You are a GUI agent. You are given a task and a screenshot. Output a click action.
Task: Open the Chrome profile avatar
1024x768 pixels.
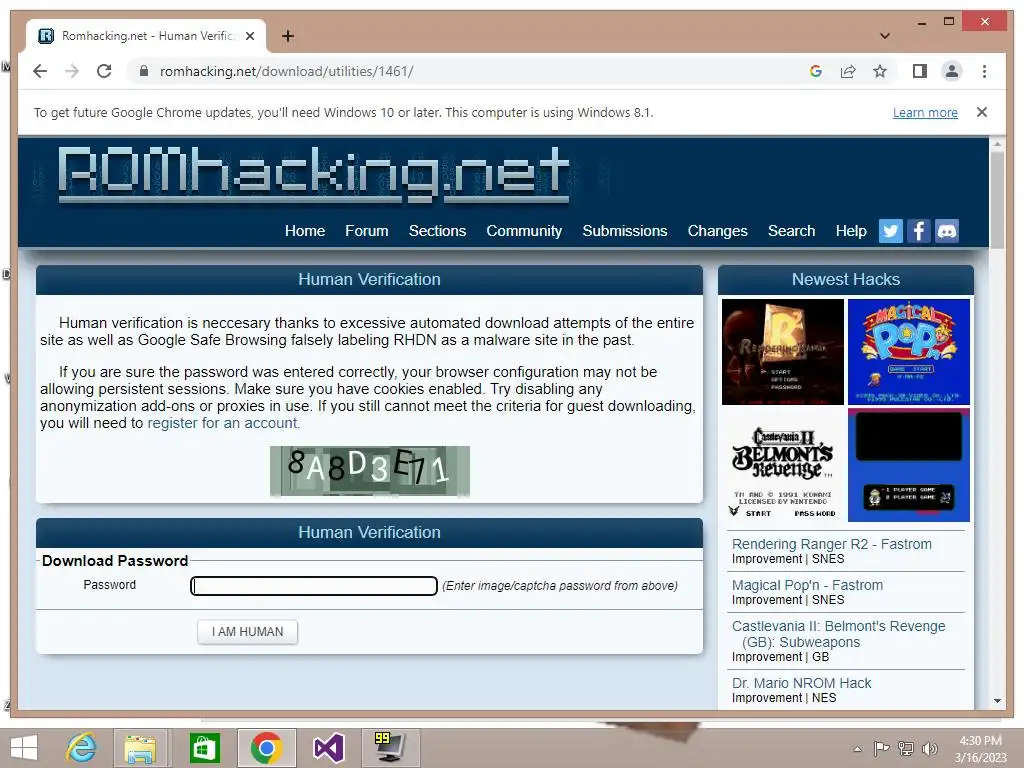pos(952,71)
